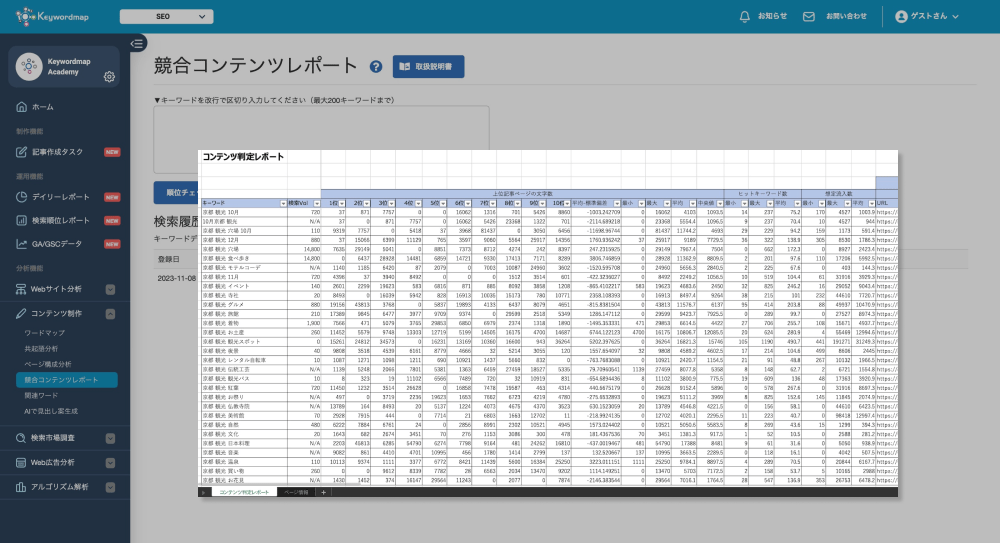
Task: Open キーワード column filter dropdown
Action: click(283, 204)
